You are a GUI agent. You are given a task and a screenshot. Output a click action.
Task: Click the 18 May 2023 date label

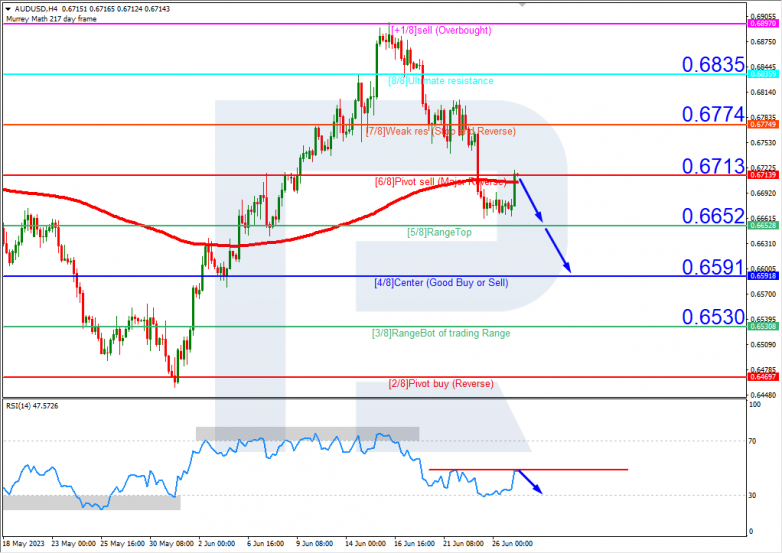point(23,544)
